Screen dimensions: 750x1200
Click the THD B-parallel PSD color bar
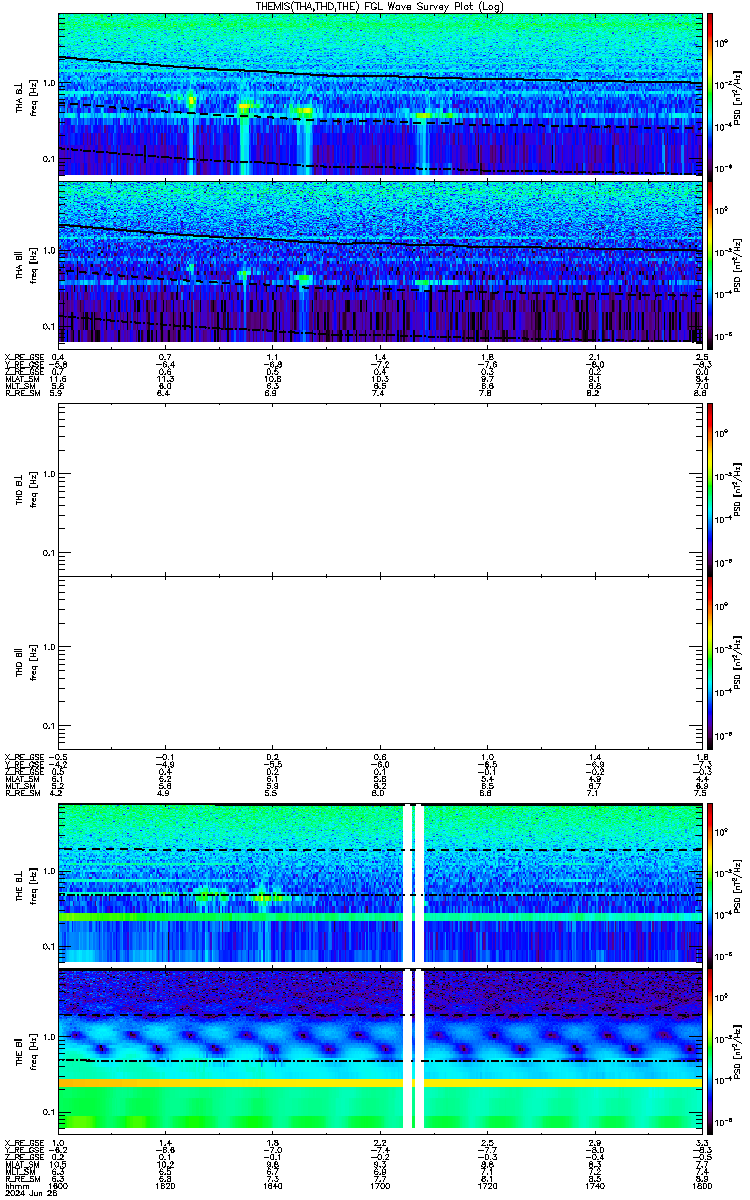(711, 661)
